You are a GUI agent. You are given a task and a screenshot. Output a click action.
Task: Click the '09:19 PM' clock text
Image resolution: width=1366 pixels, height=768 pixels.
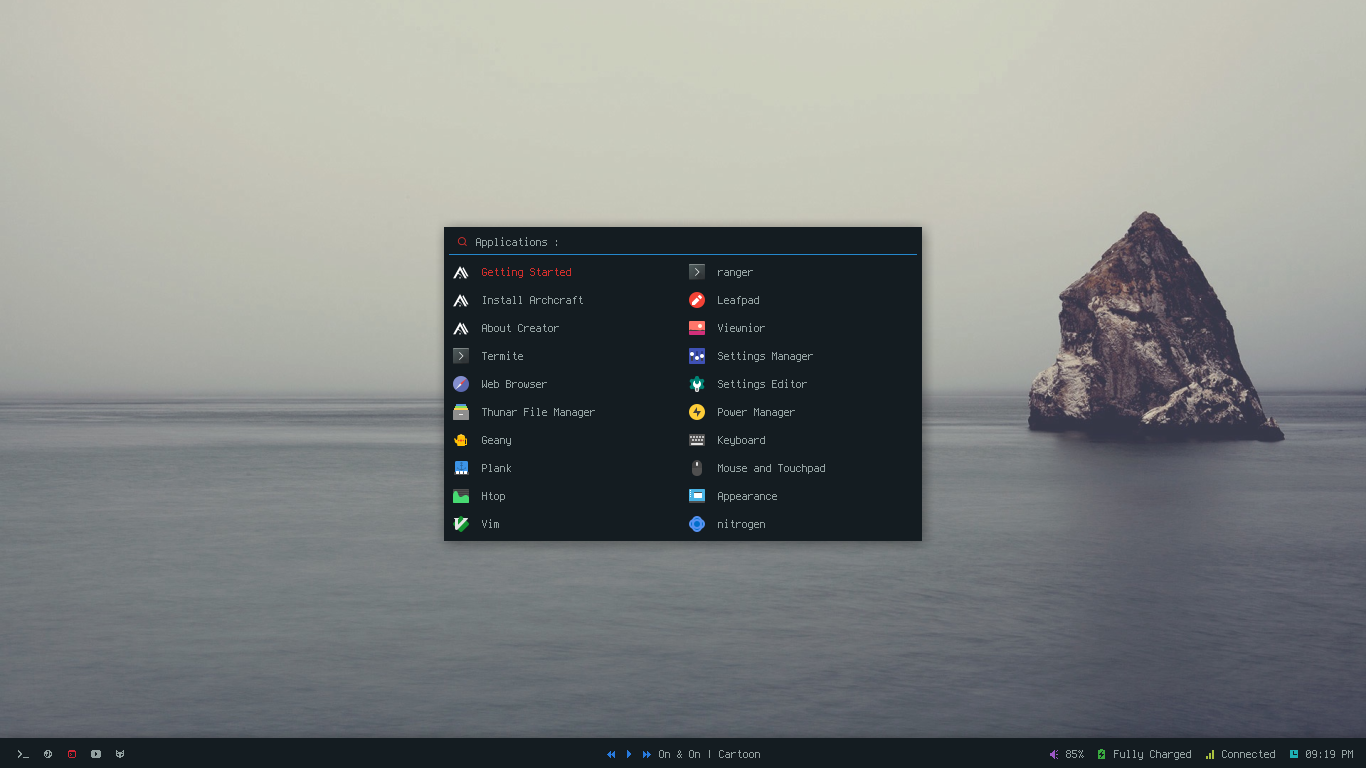(1329, 754)
